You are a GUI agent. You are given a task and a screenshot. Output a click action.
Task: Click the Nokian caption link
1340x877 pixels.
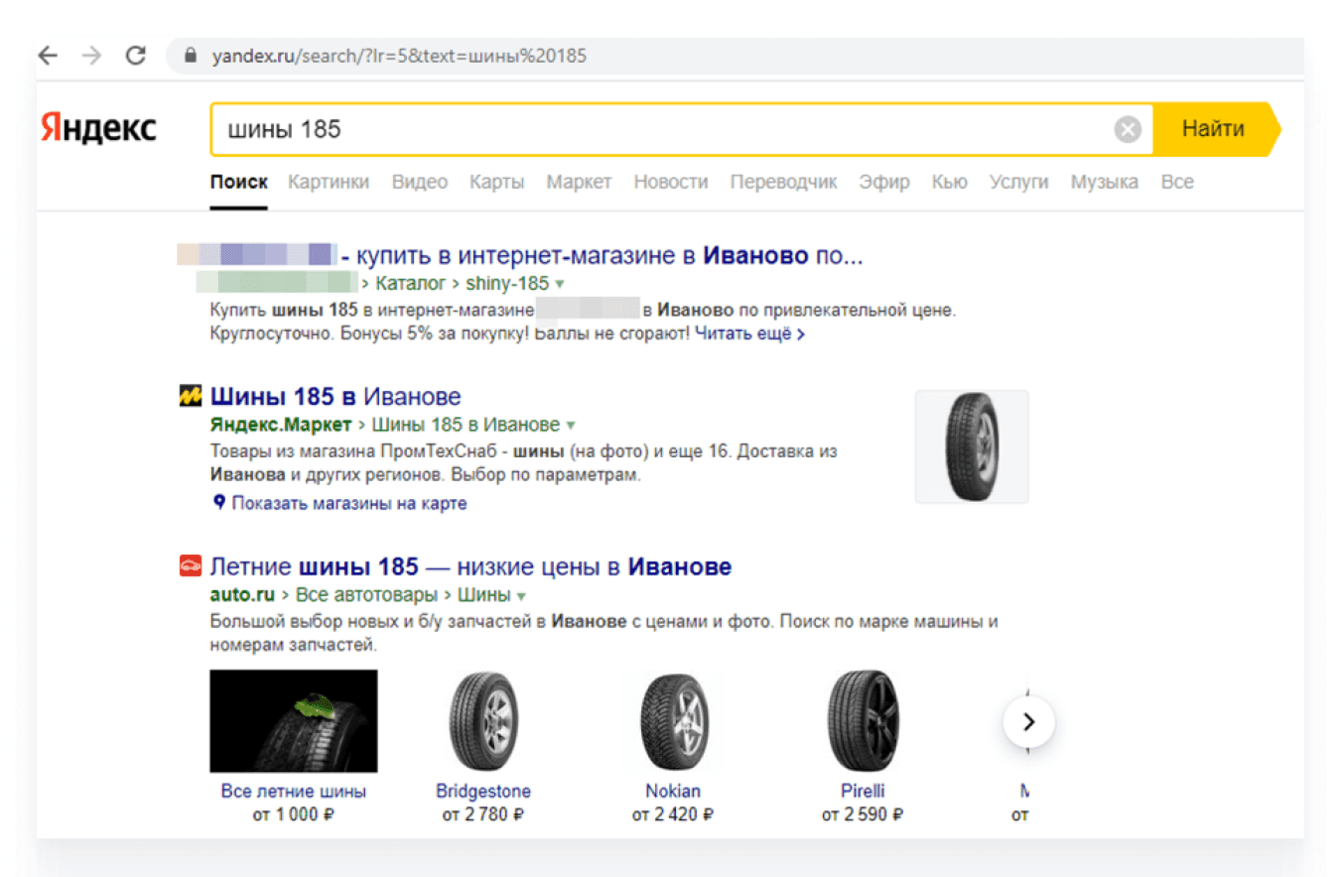coord(673,791)
